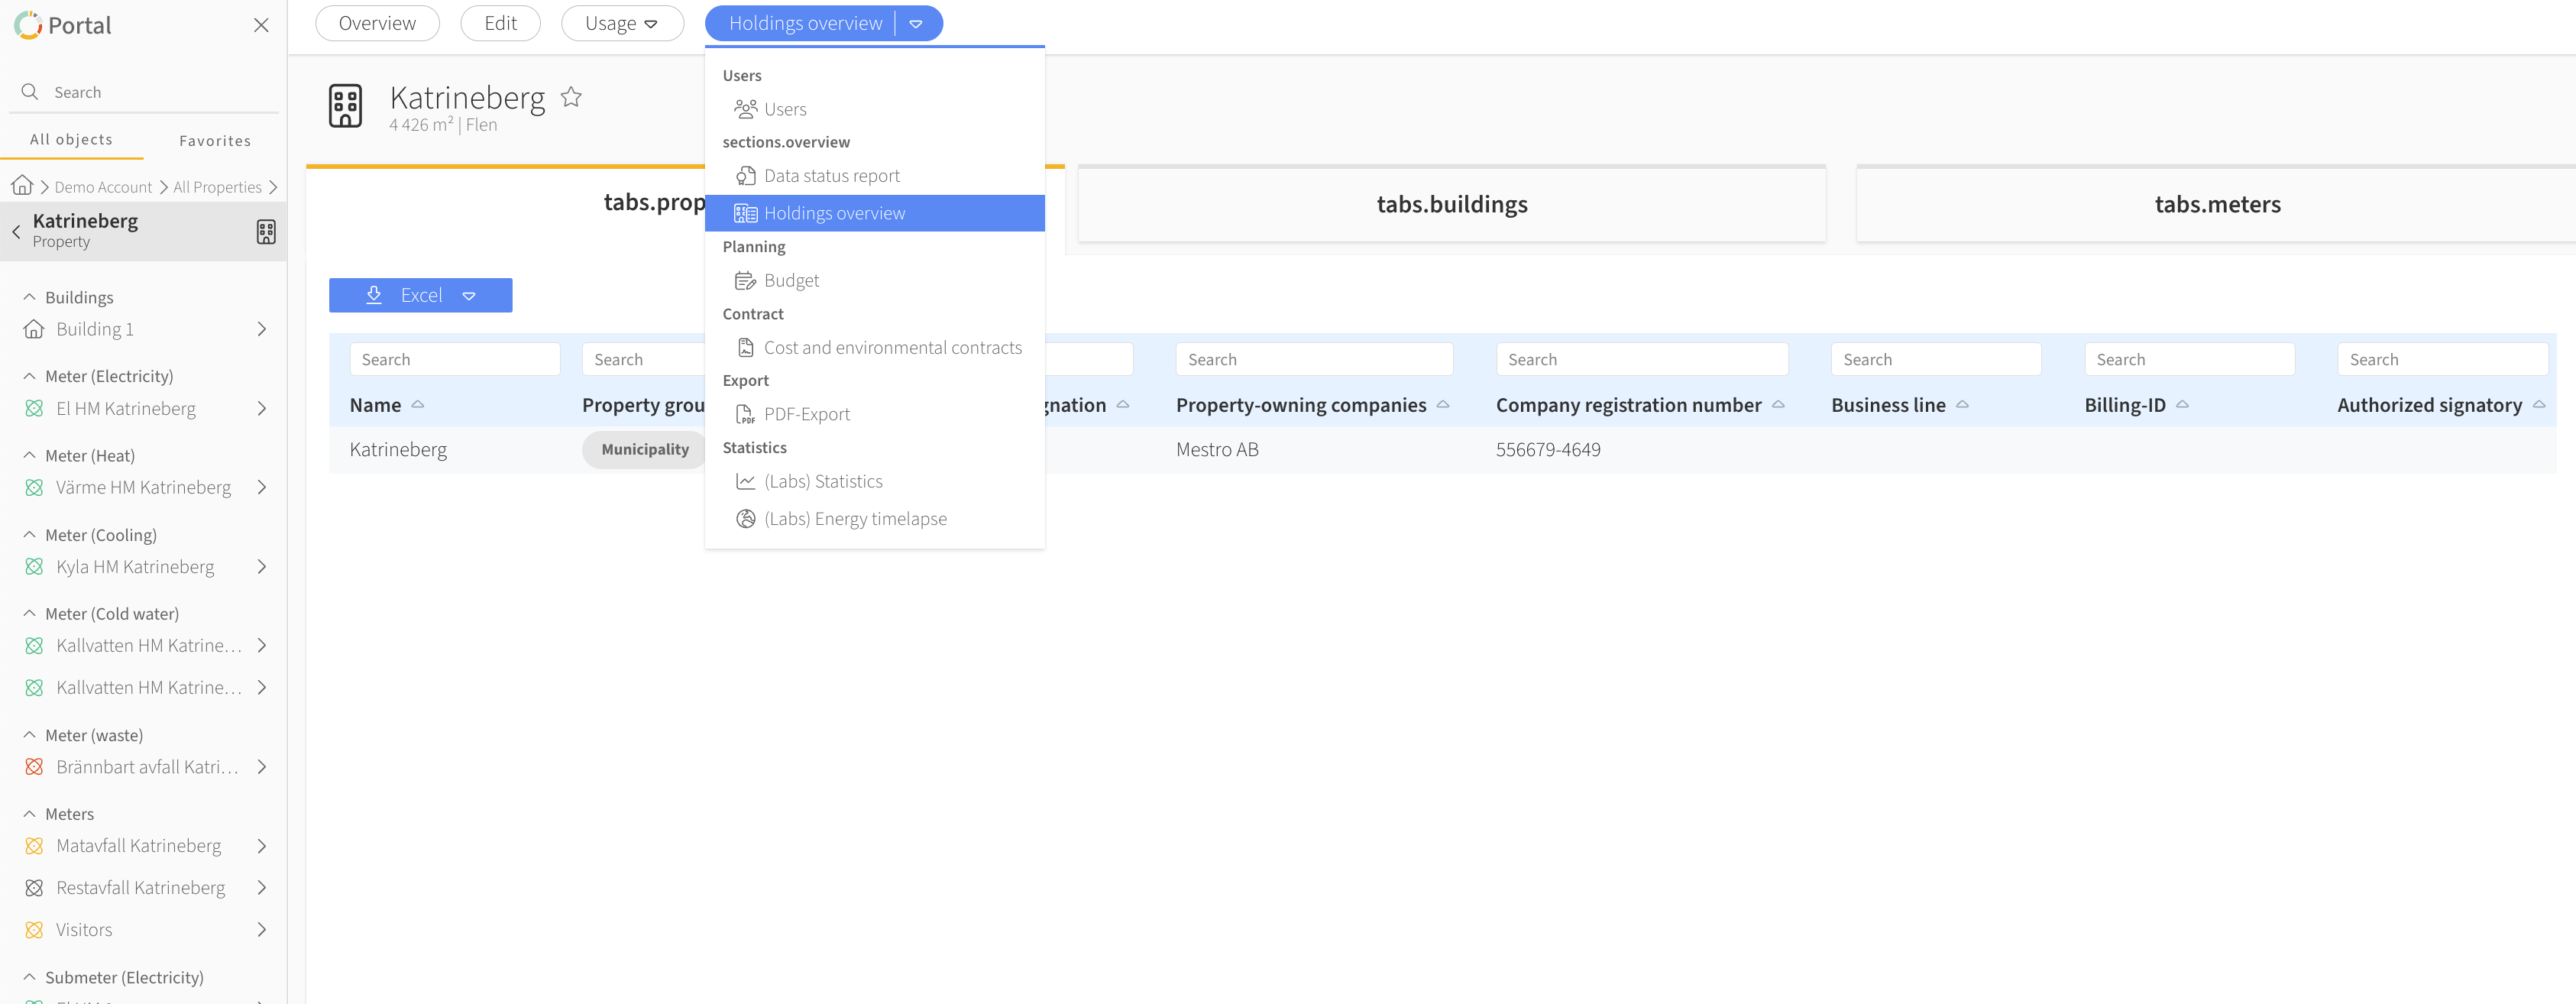Click the Värme HM Katrineberg meter icon
This screenshot has height=1004, width=2576.
pyautogui.click(x=34, y=487)
